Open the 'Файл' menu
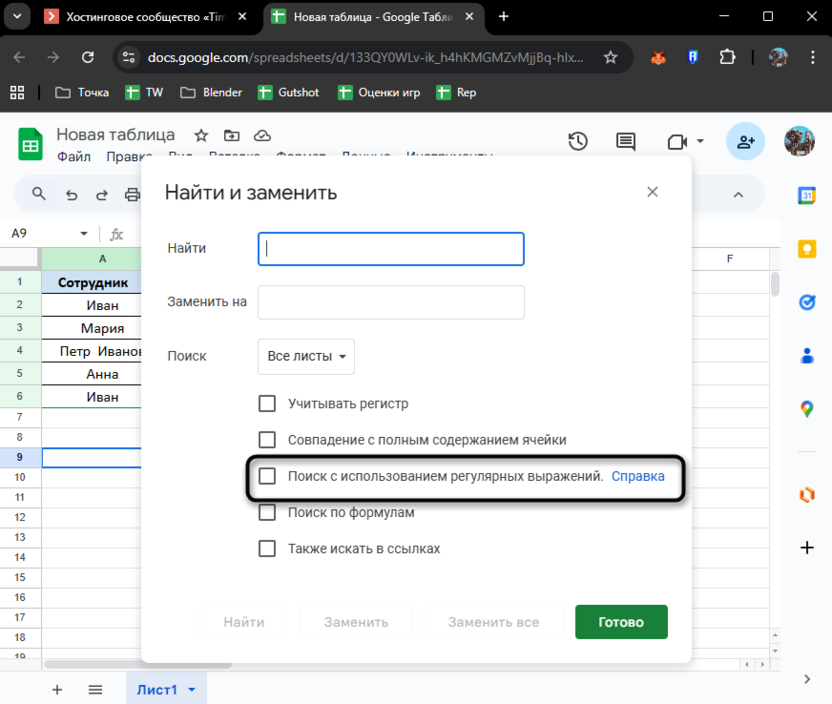 [74, 156]
